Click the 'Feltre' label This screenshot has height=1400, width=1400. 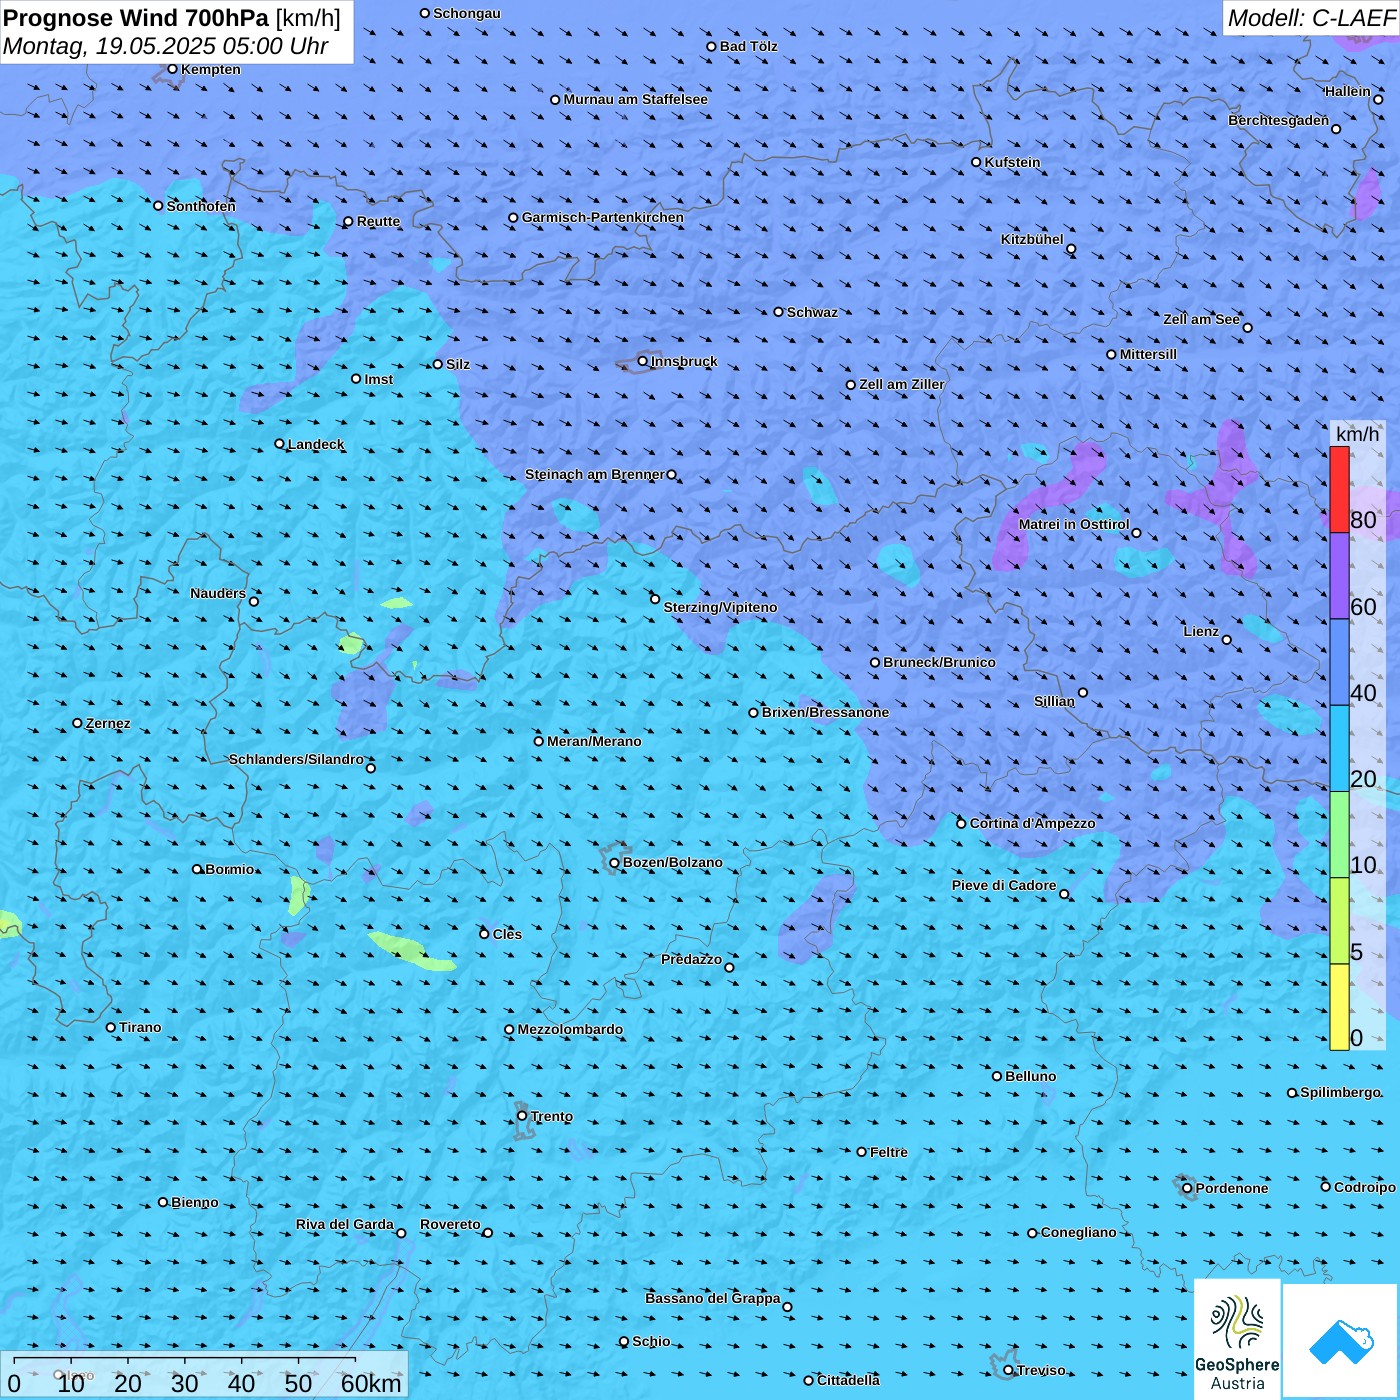(889, 1152)
